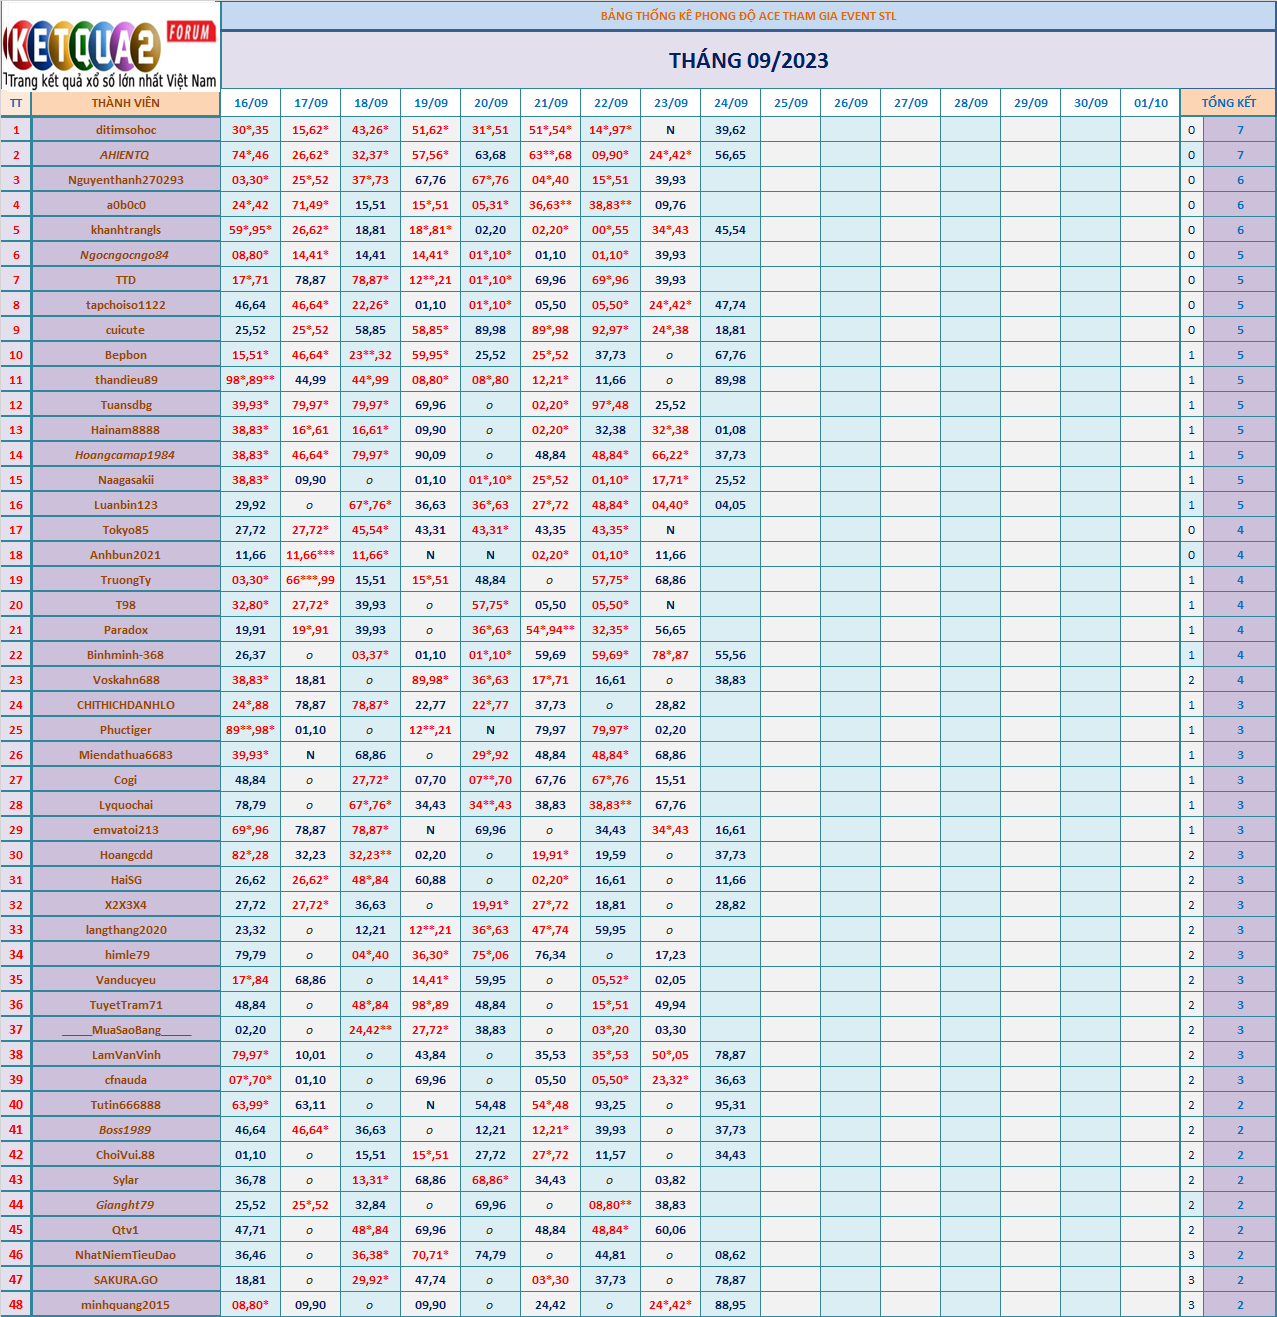Select member name Nguyenthanh270293
The height and width of the screenshot is (1317, 1277).
coord(126,180)
